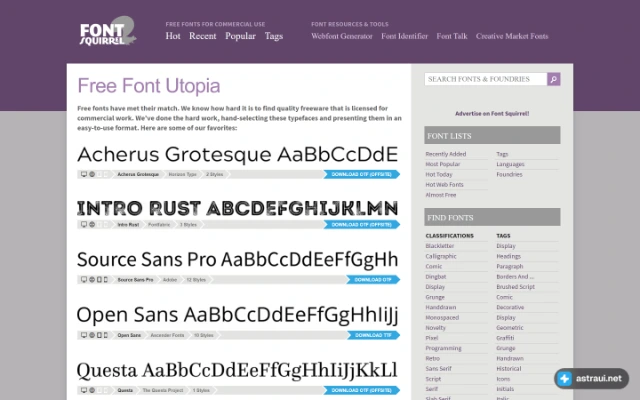Open the Tags menu item in header
The width and height of the screenshot is (640, 400).
point(274,36)
